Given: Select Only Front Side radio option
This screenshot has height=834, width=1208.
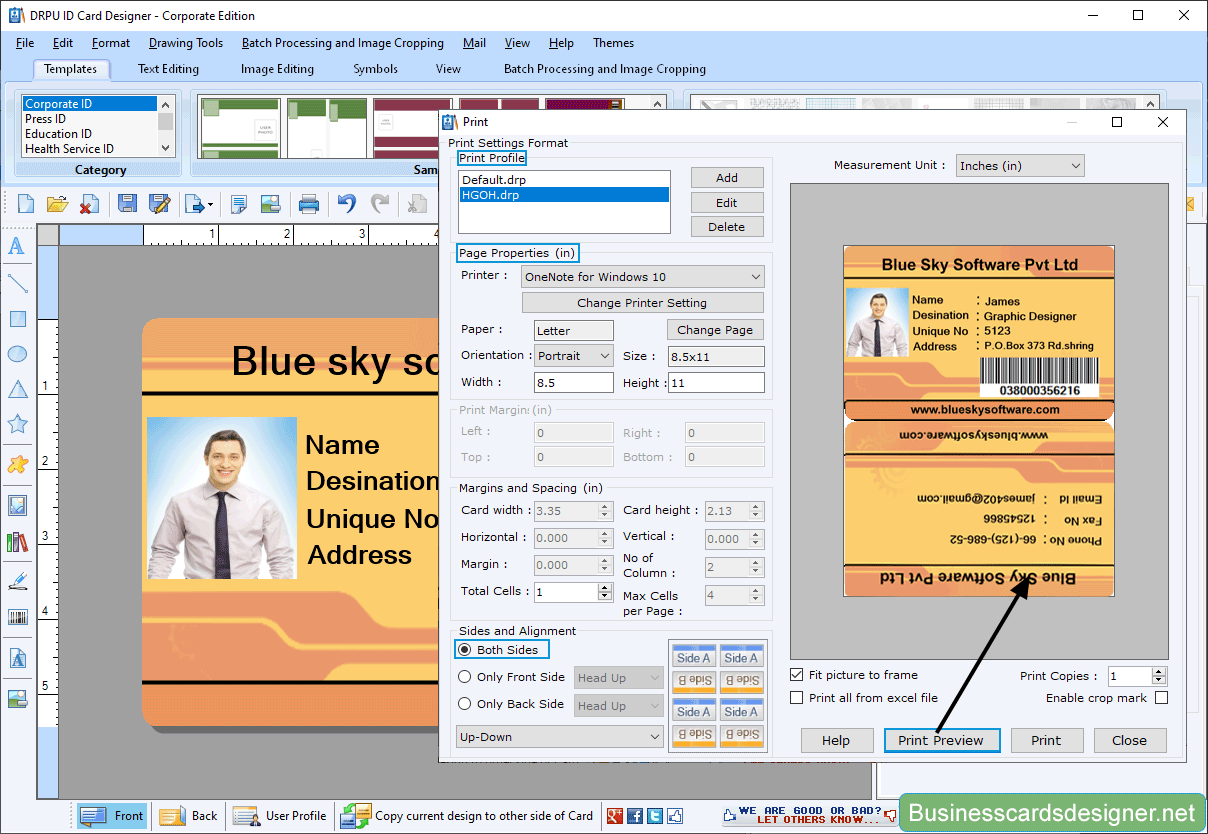Looking at the screenshot, I should click(x=465, y=677).
